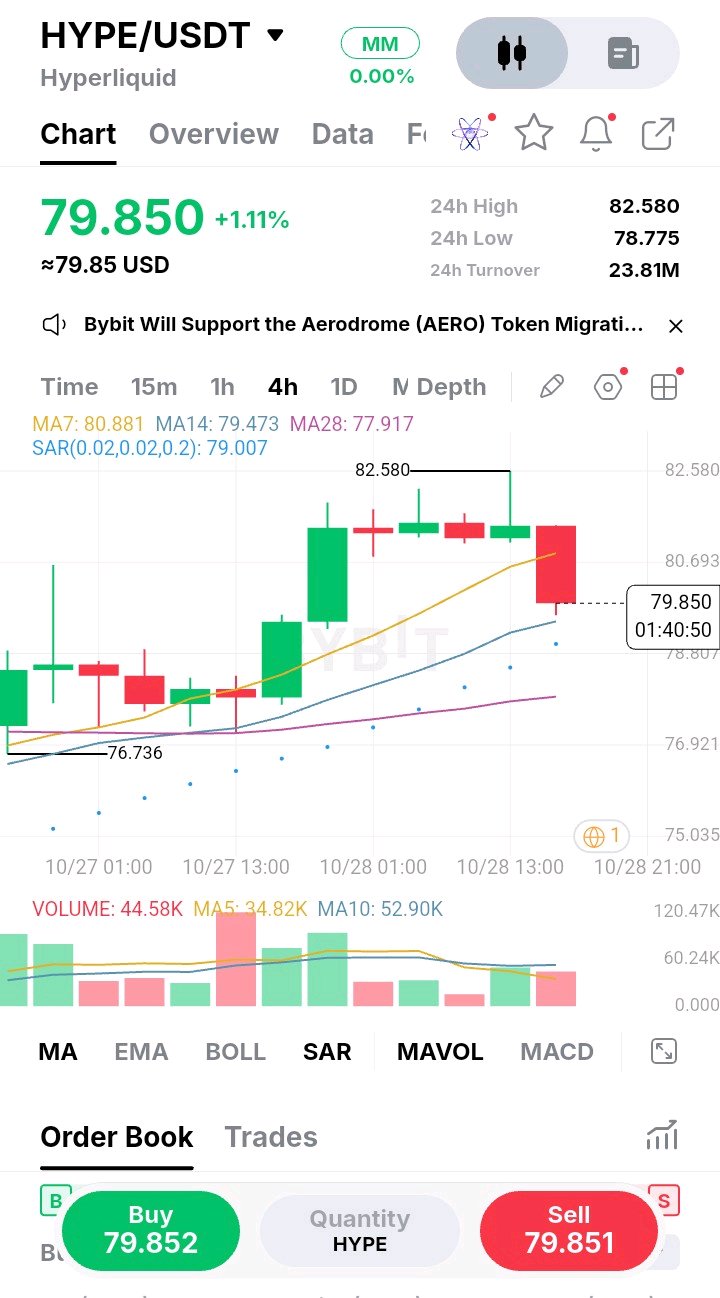720x1298 pixels.
Task: Select the 4h interval
Action: pos(283,387)
